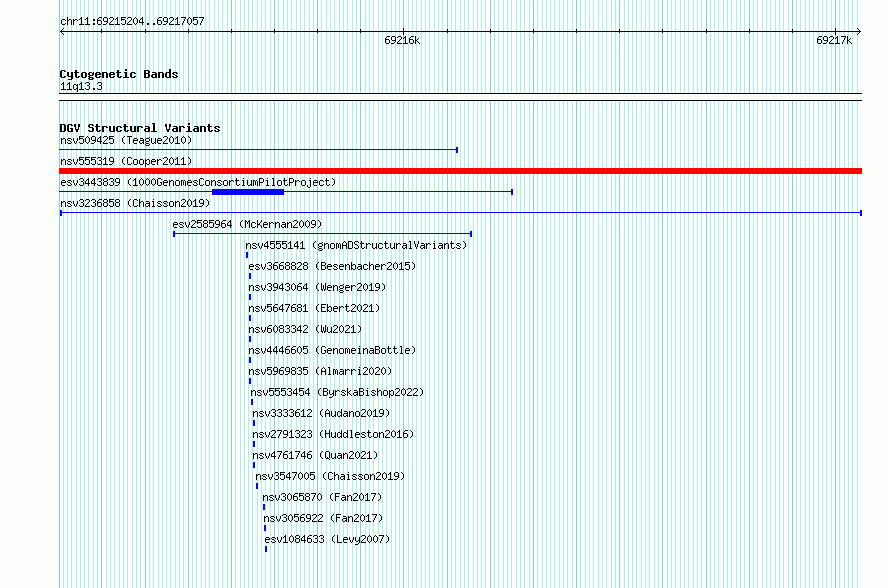Click the nsv509425 (Teague2010) variant label
The image size is (890, 588).
click(126, 140)
